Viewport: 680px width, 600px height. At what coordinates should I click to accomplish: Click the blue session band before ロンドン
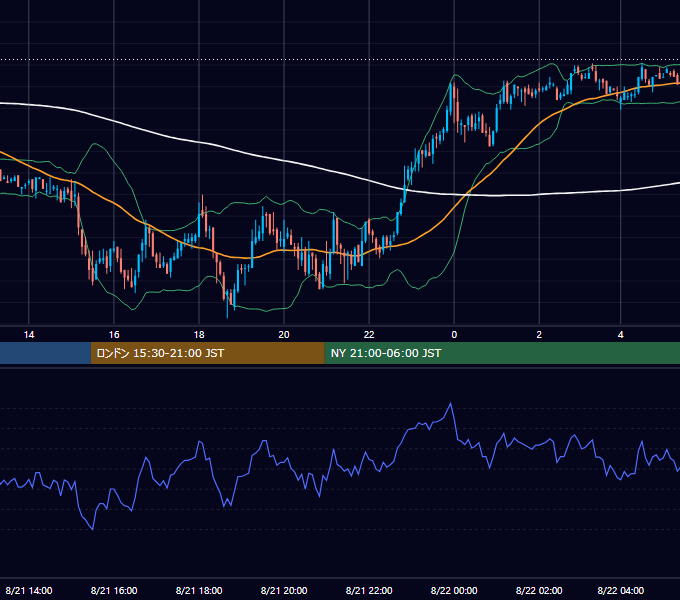point(45,353)
